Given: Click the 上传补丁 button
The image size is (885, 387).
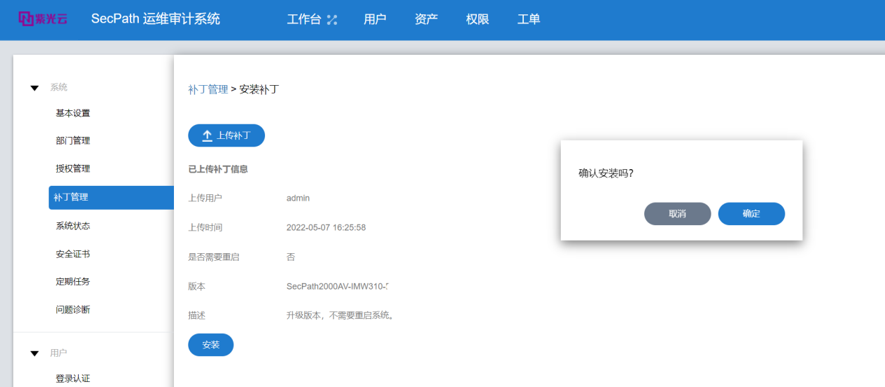Looking at the screenshot, I should 226,135.
